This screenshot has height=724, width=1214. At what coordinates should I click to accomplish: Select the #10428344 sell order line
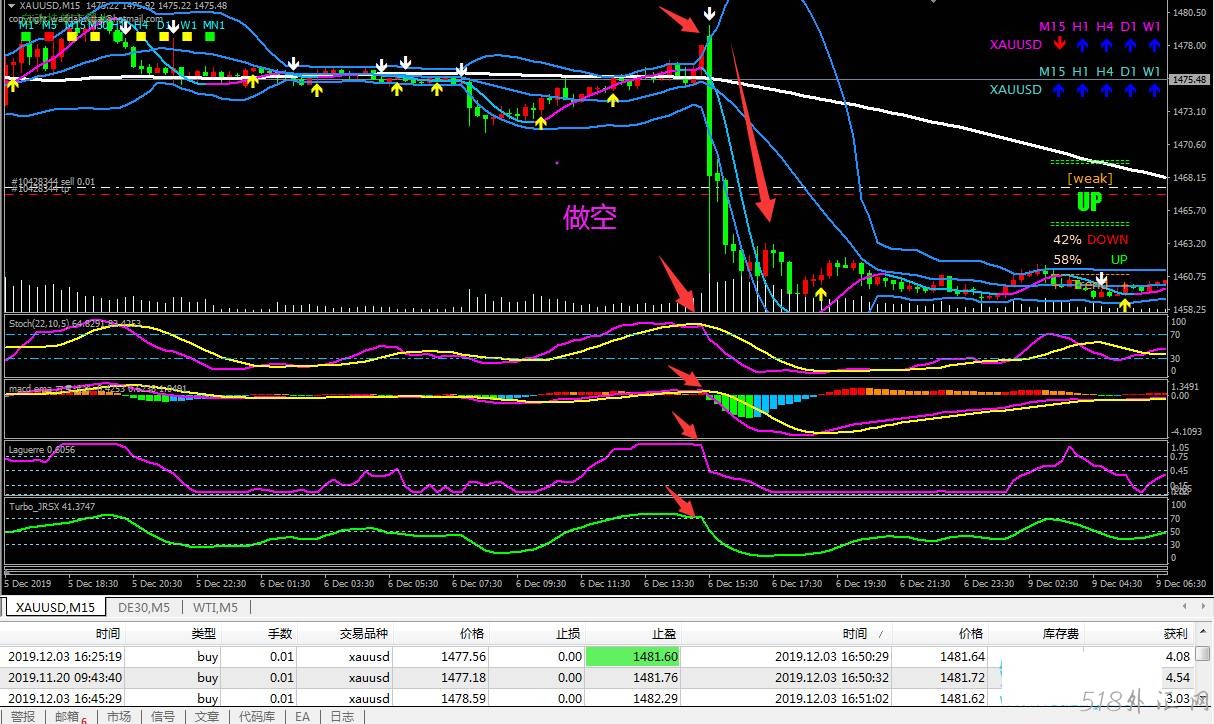55,183
